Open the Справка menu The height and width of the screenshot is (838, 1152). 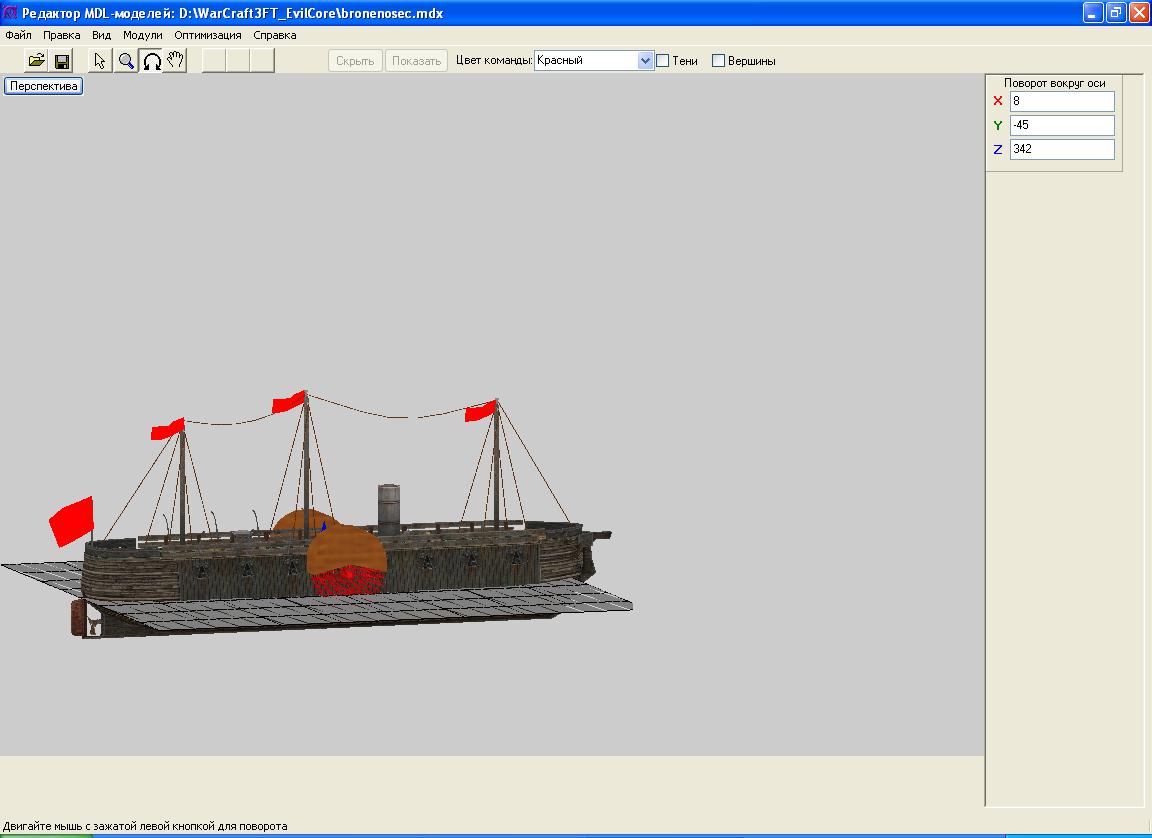pos(275,35)
